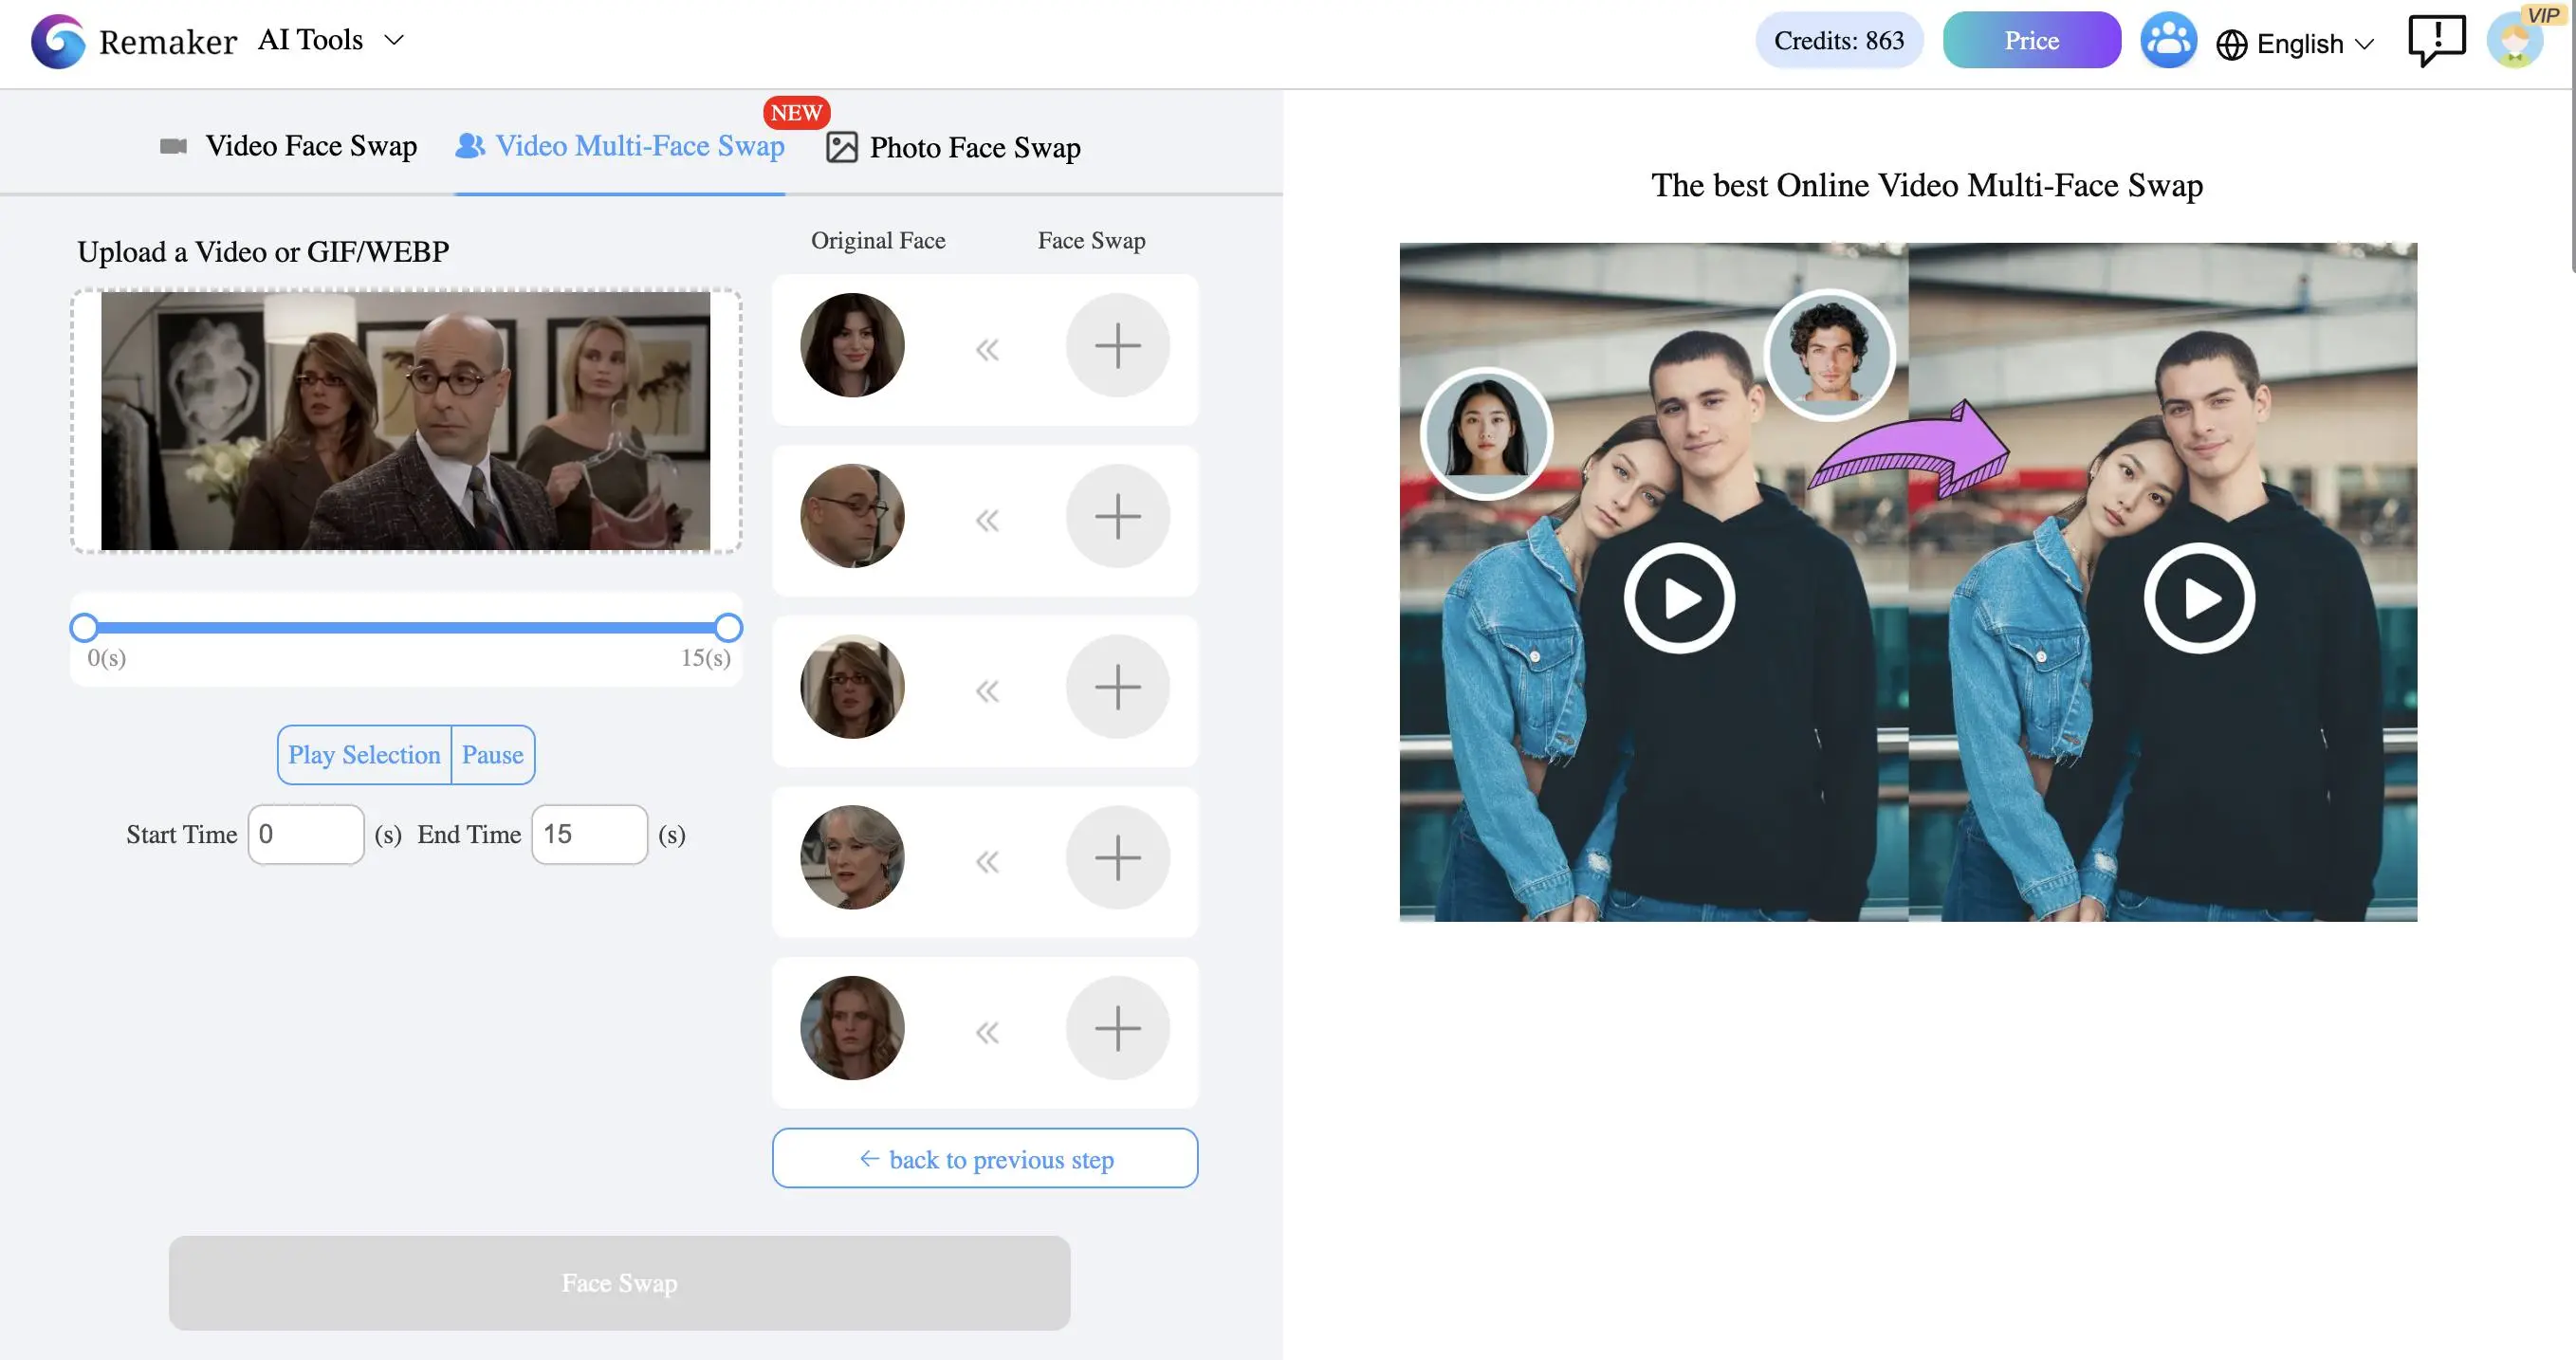Click the 0(s) slider start label
This screenshot has width=2576, height=1360.
[107, 658]
